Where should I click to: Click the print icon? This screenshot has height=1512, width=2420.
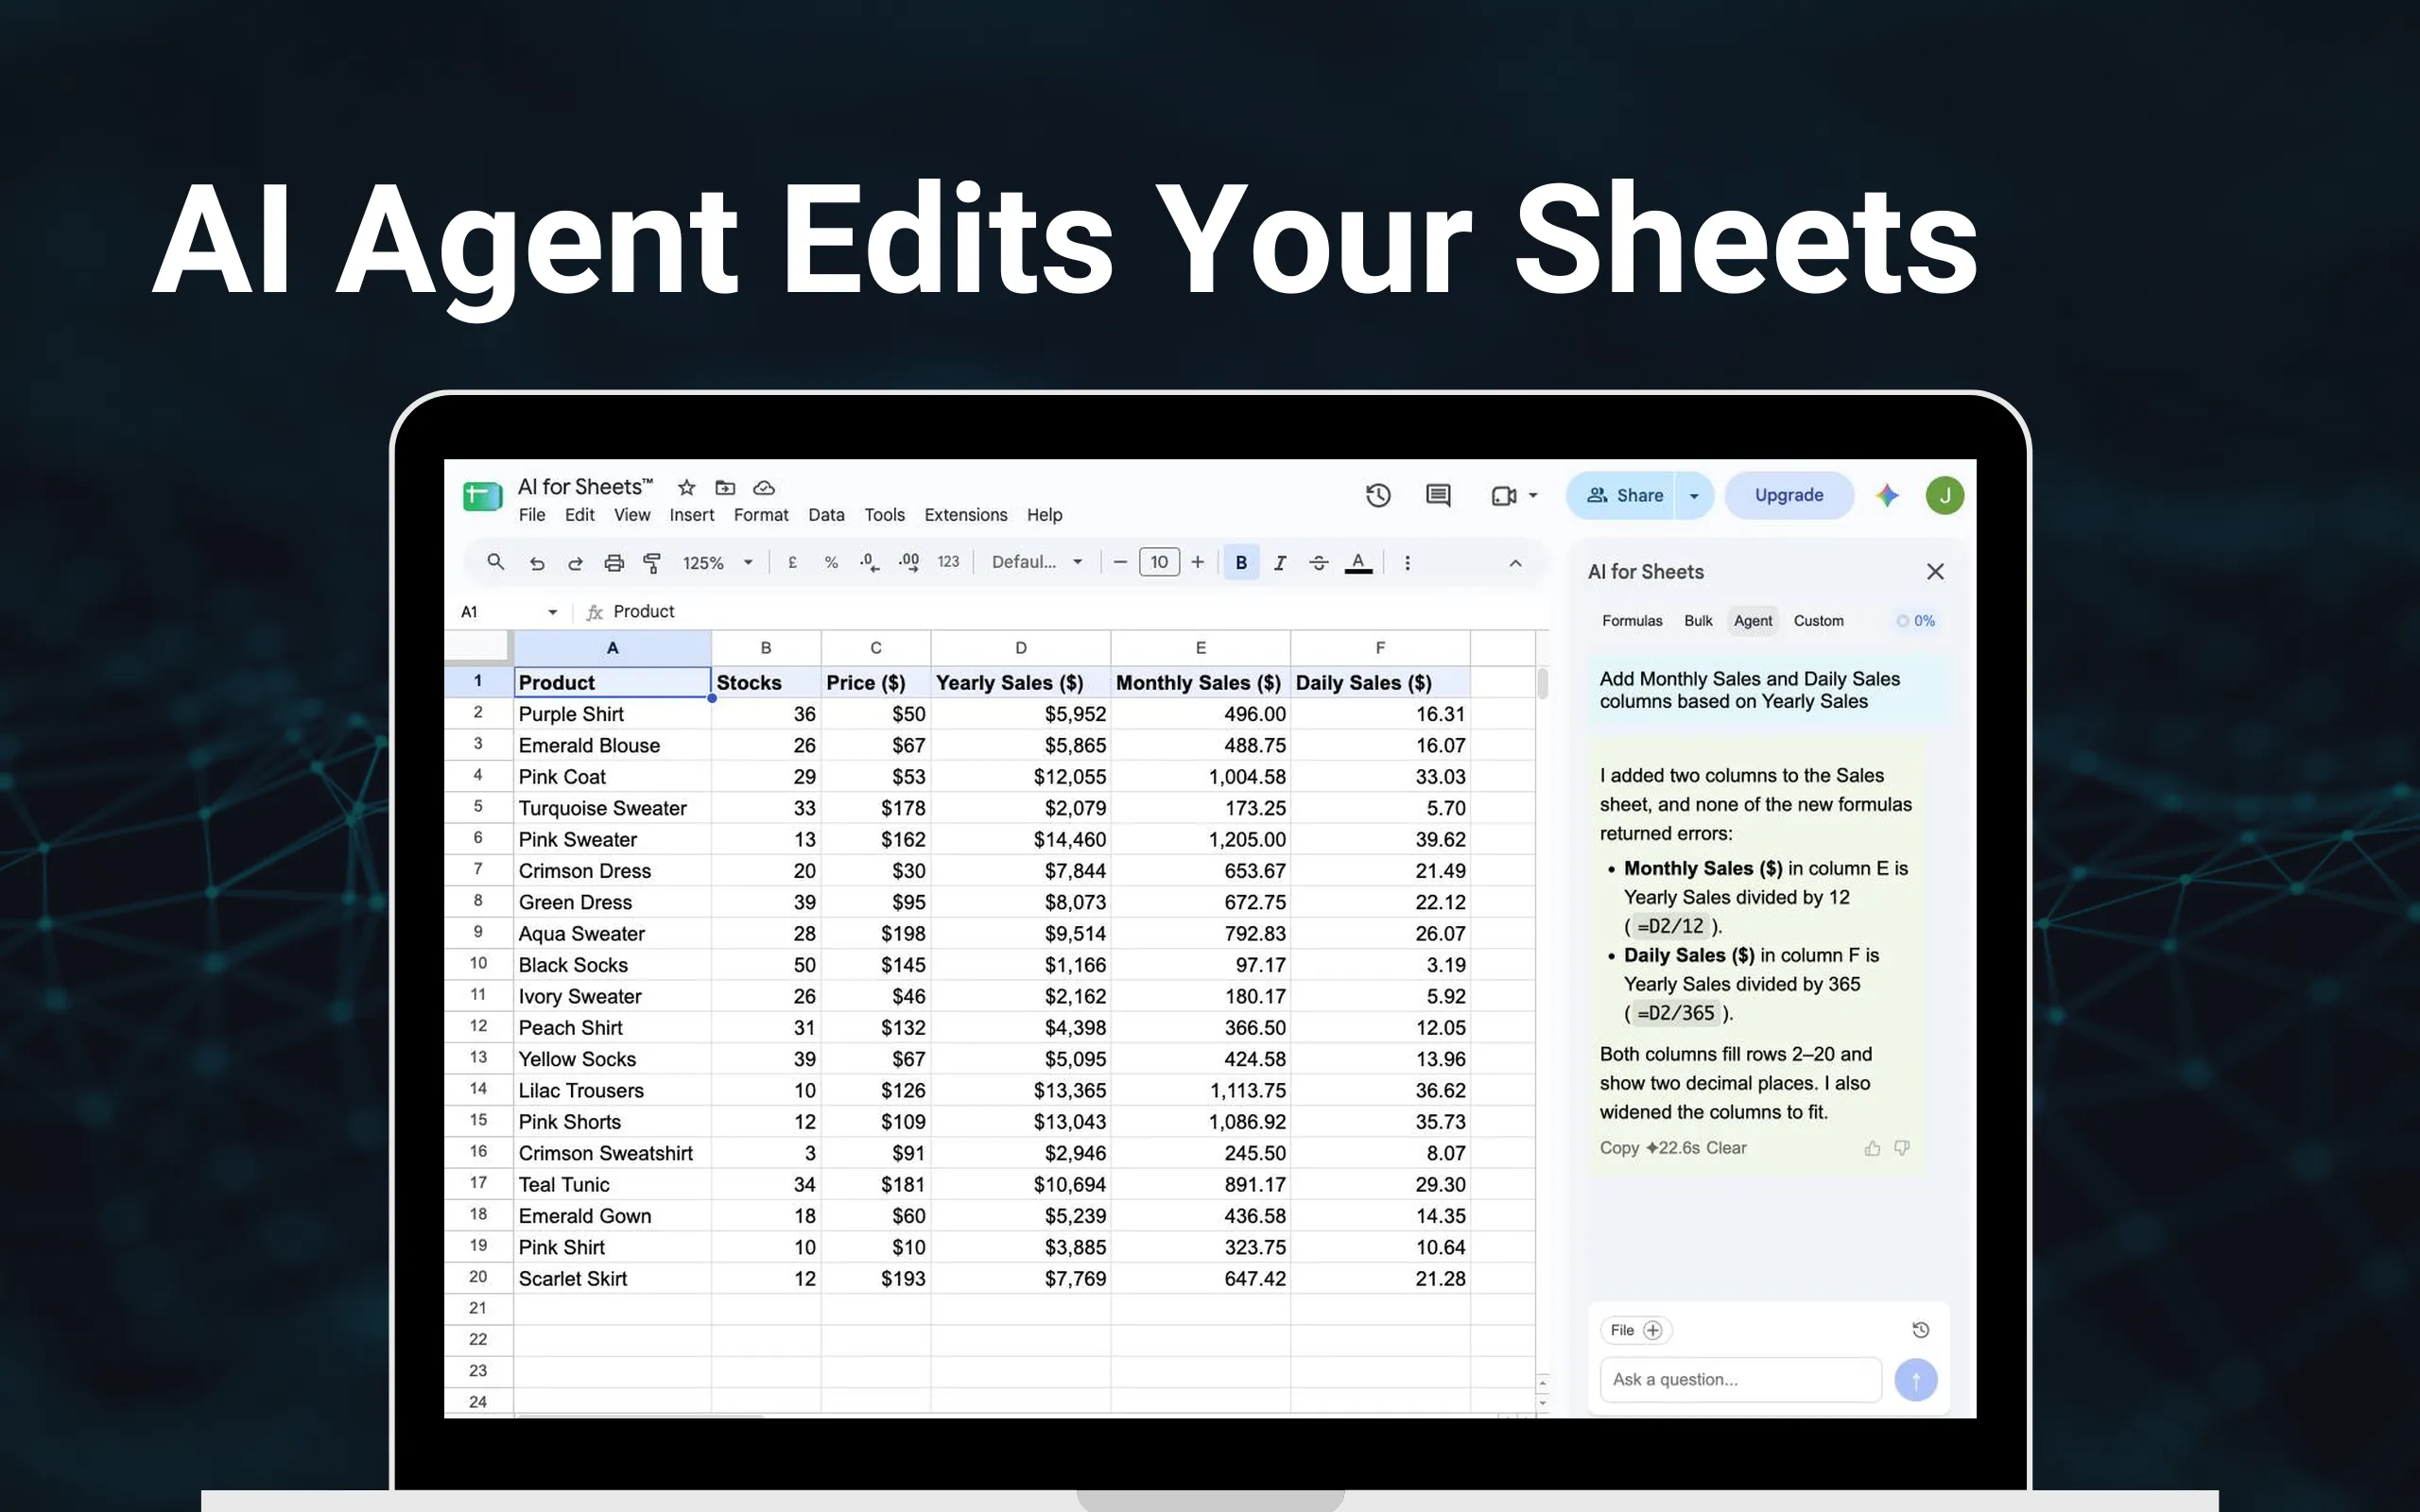point(614,563)
